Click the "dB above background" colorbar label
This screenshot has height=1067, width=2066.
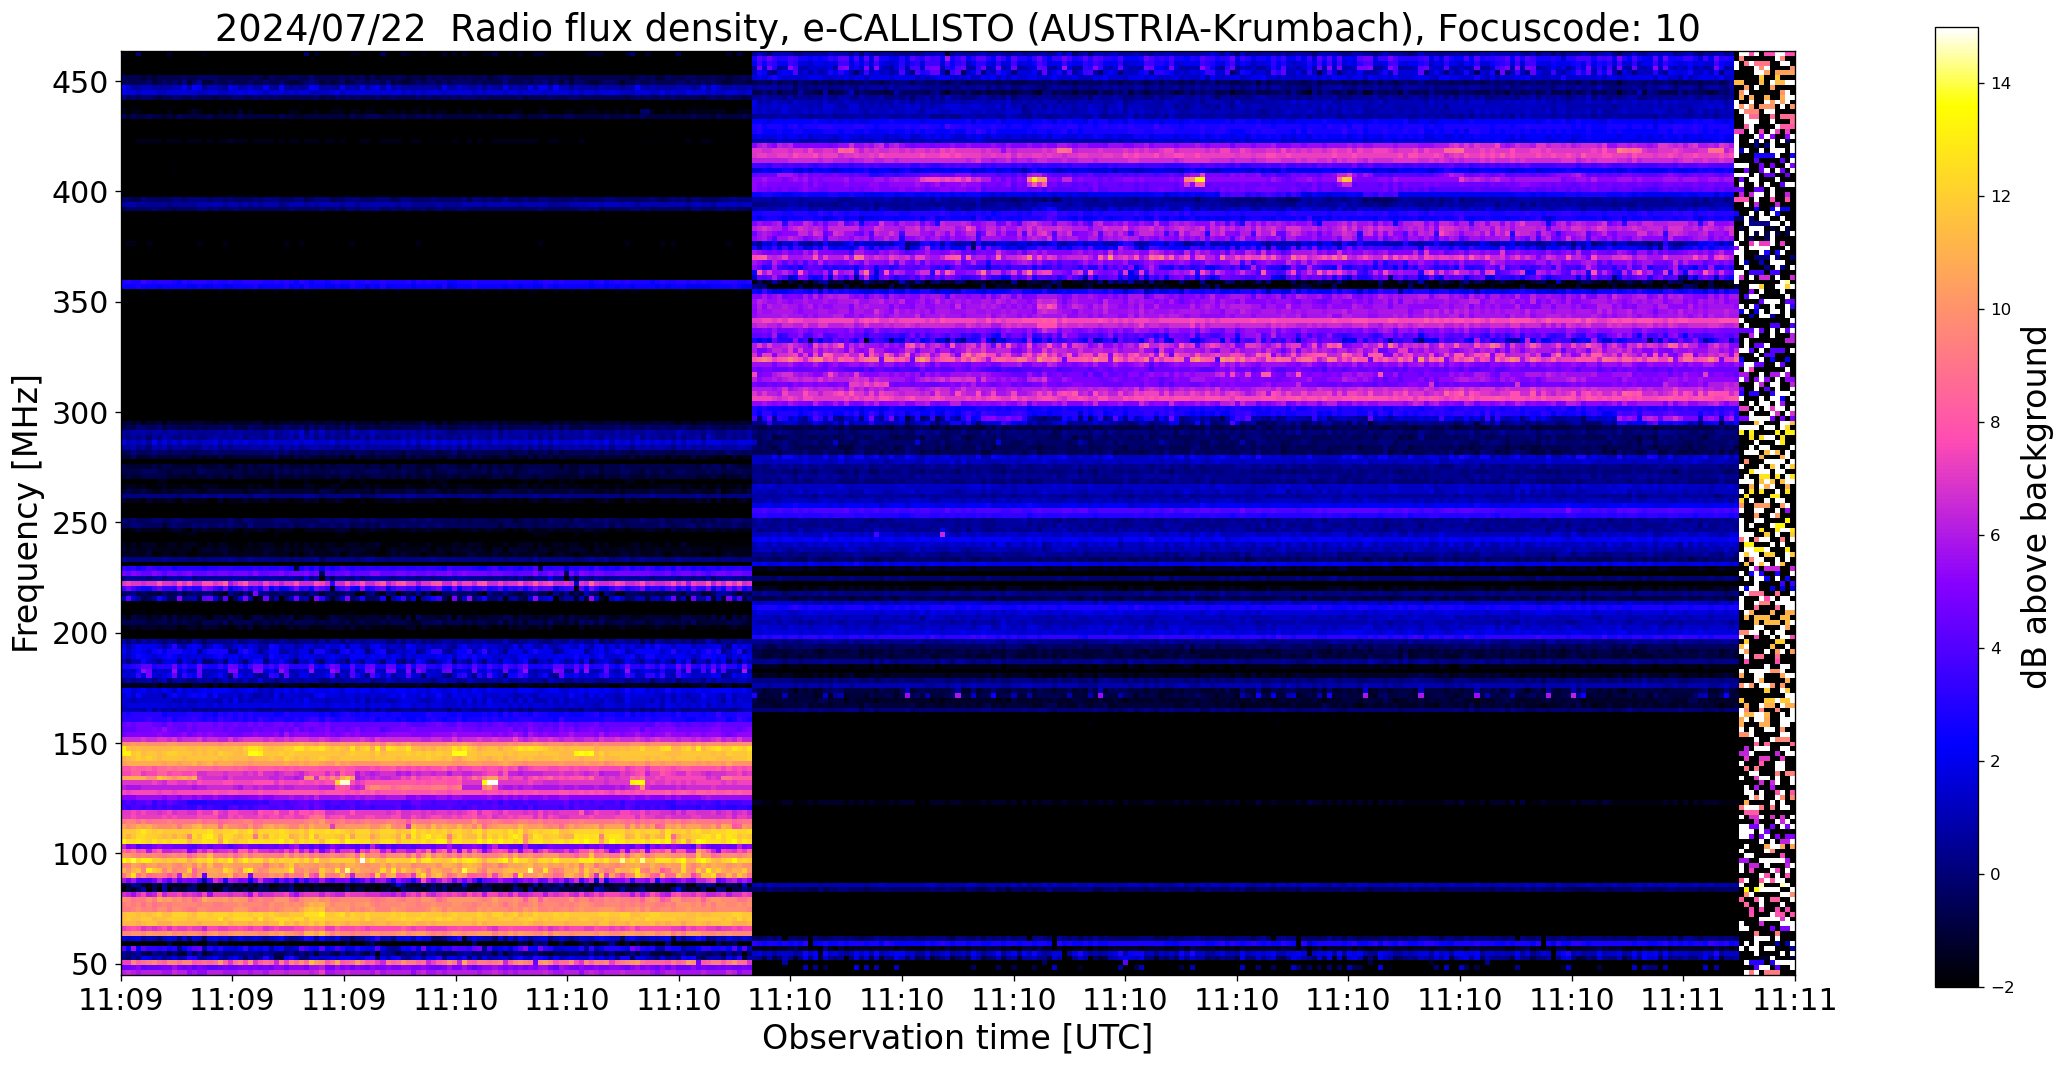(x=2036, y=507)
